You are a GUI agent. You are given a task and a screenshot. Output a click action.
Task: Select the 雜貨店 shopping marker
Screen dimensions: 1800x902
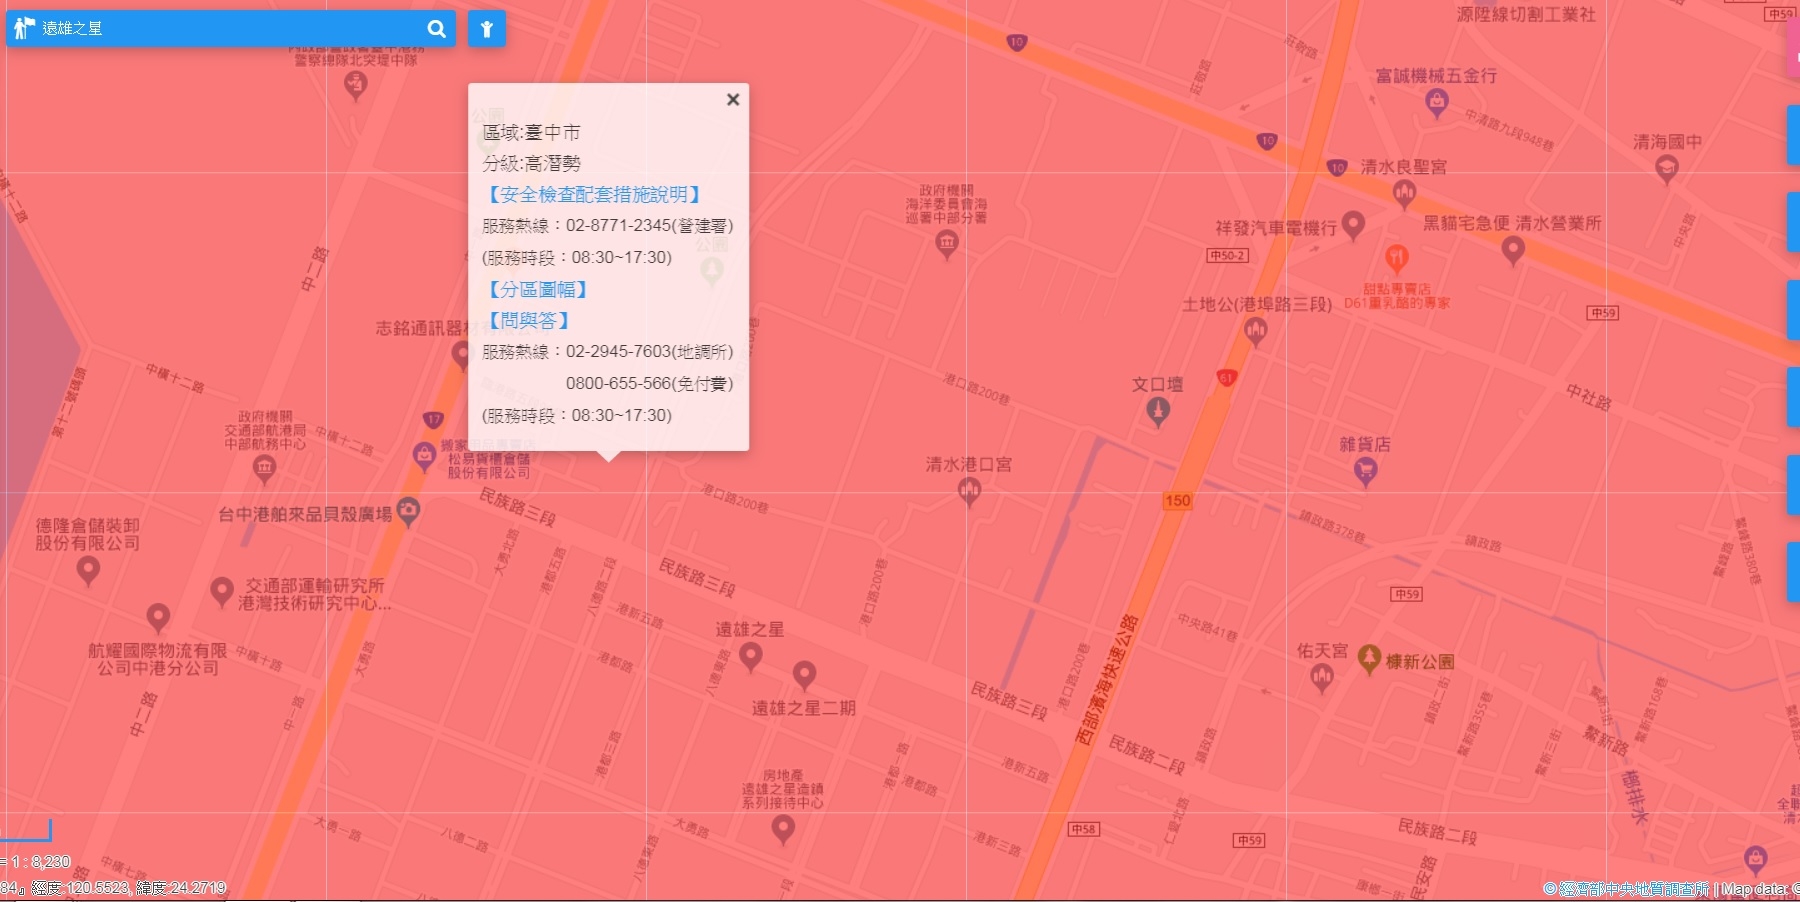[x=1365, y=472]
